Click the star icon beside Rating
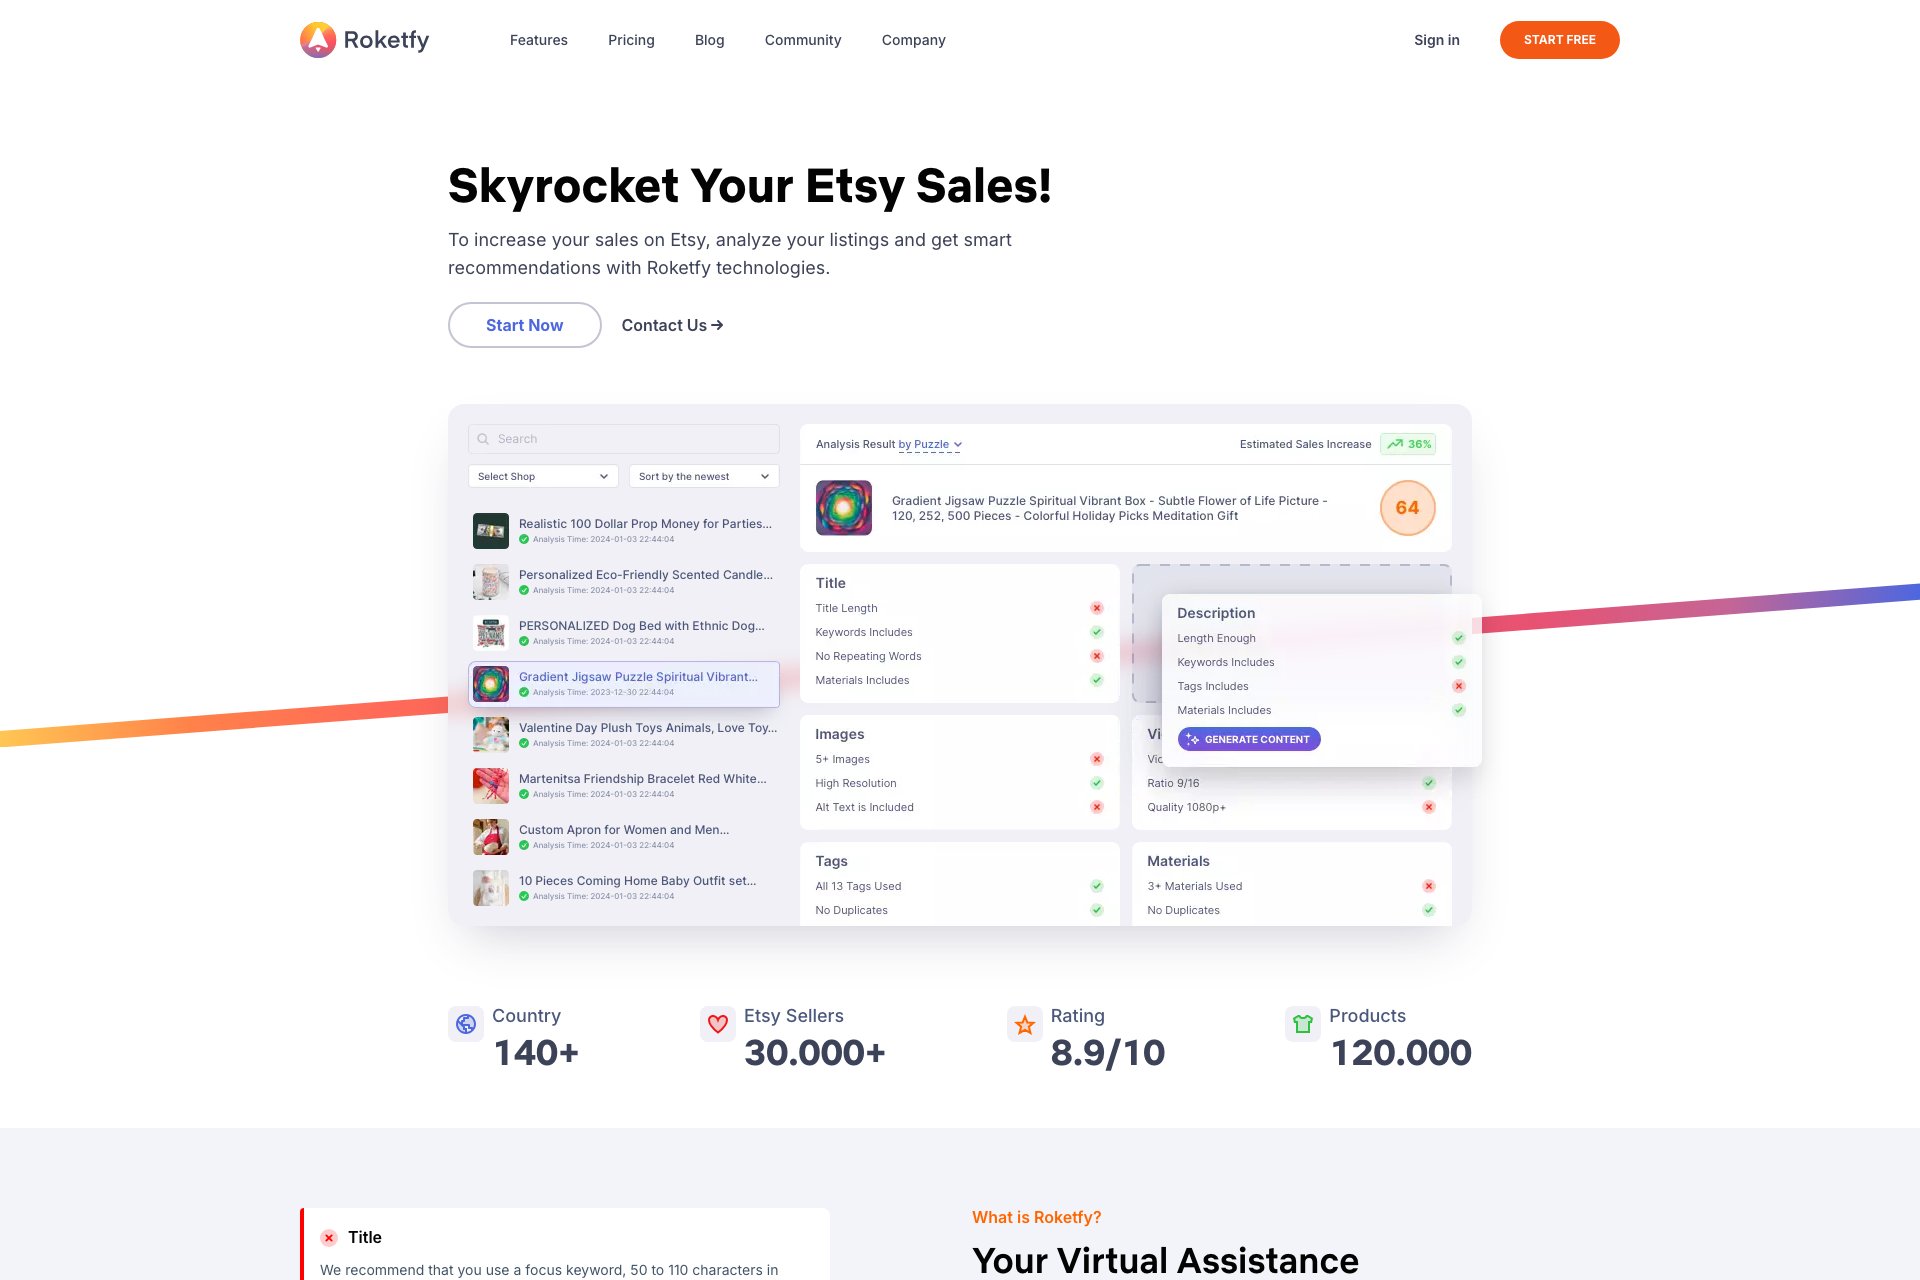Screen dimensions: 1920x1280 [x=1024, y=1024]
